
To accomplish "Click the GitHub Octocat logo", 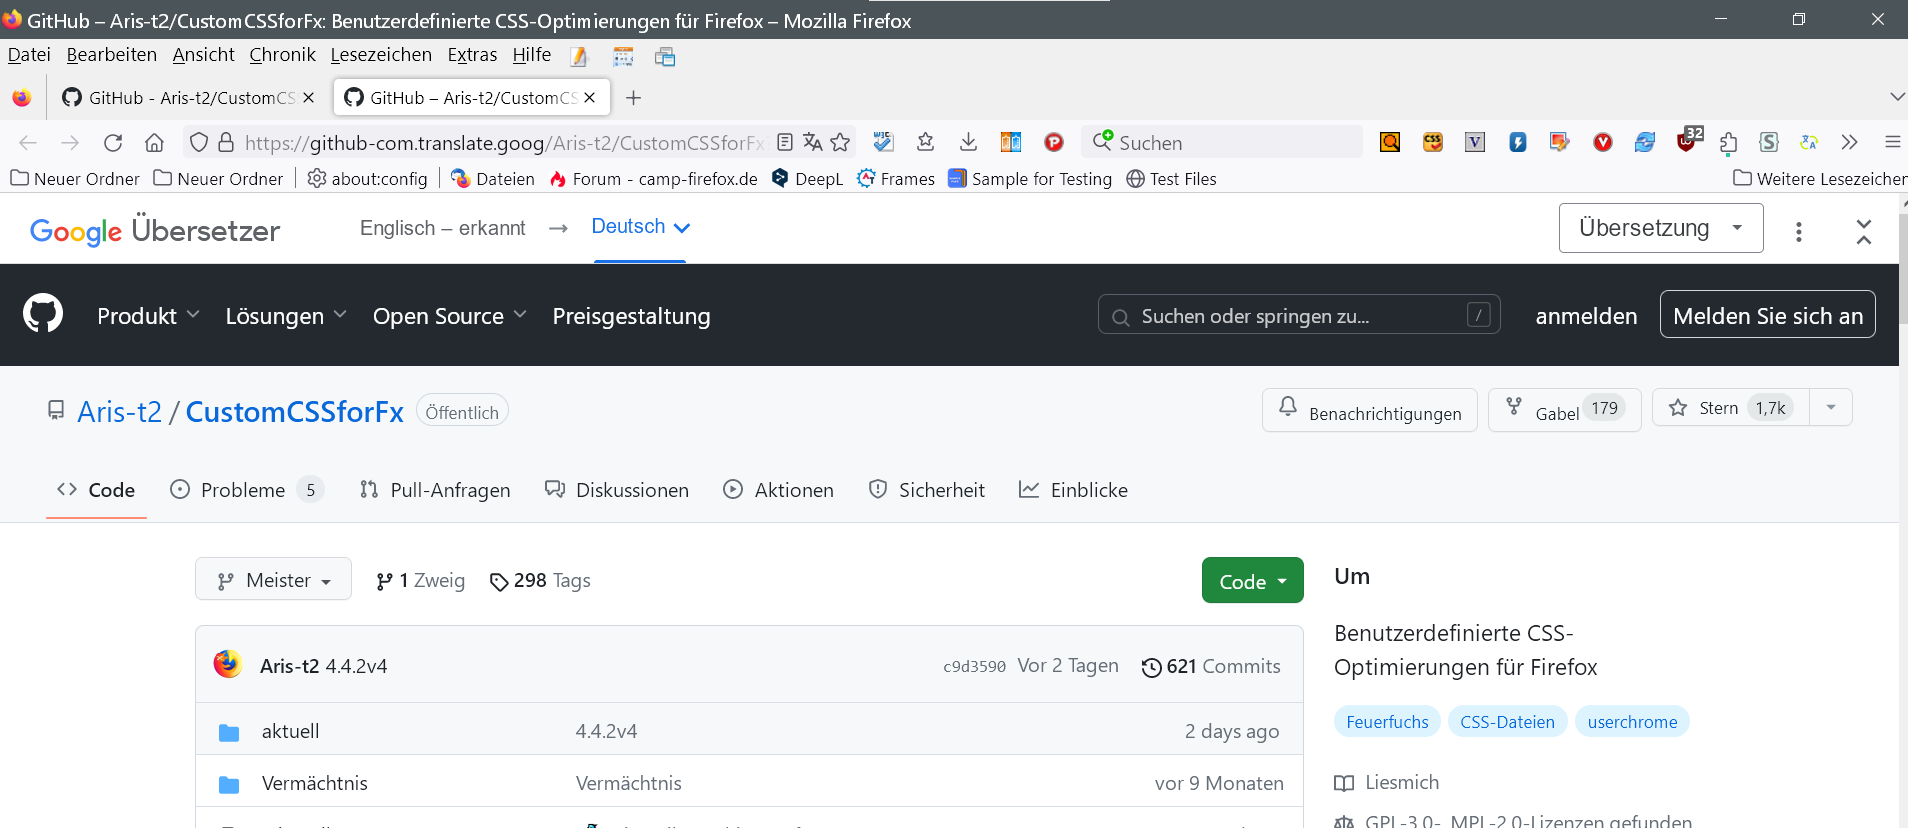I will pos(43,314).
